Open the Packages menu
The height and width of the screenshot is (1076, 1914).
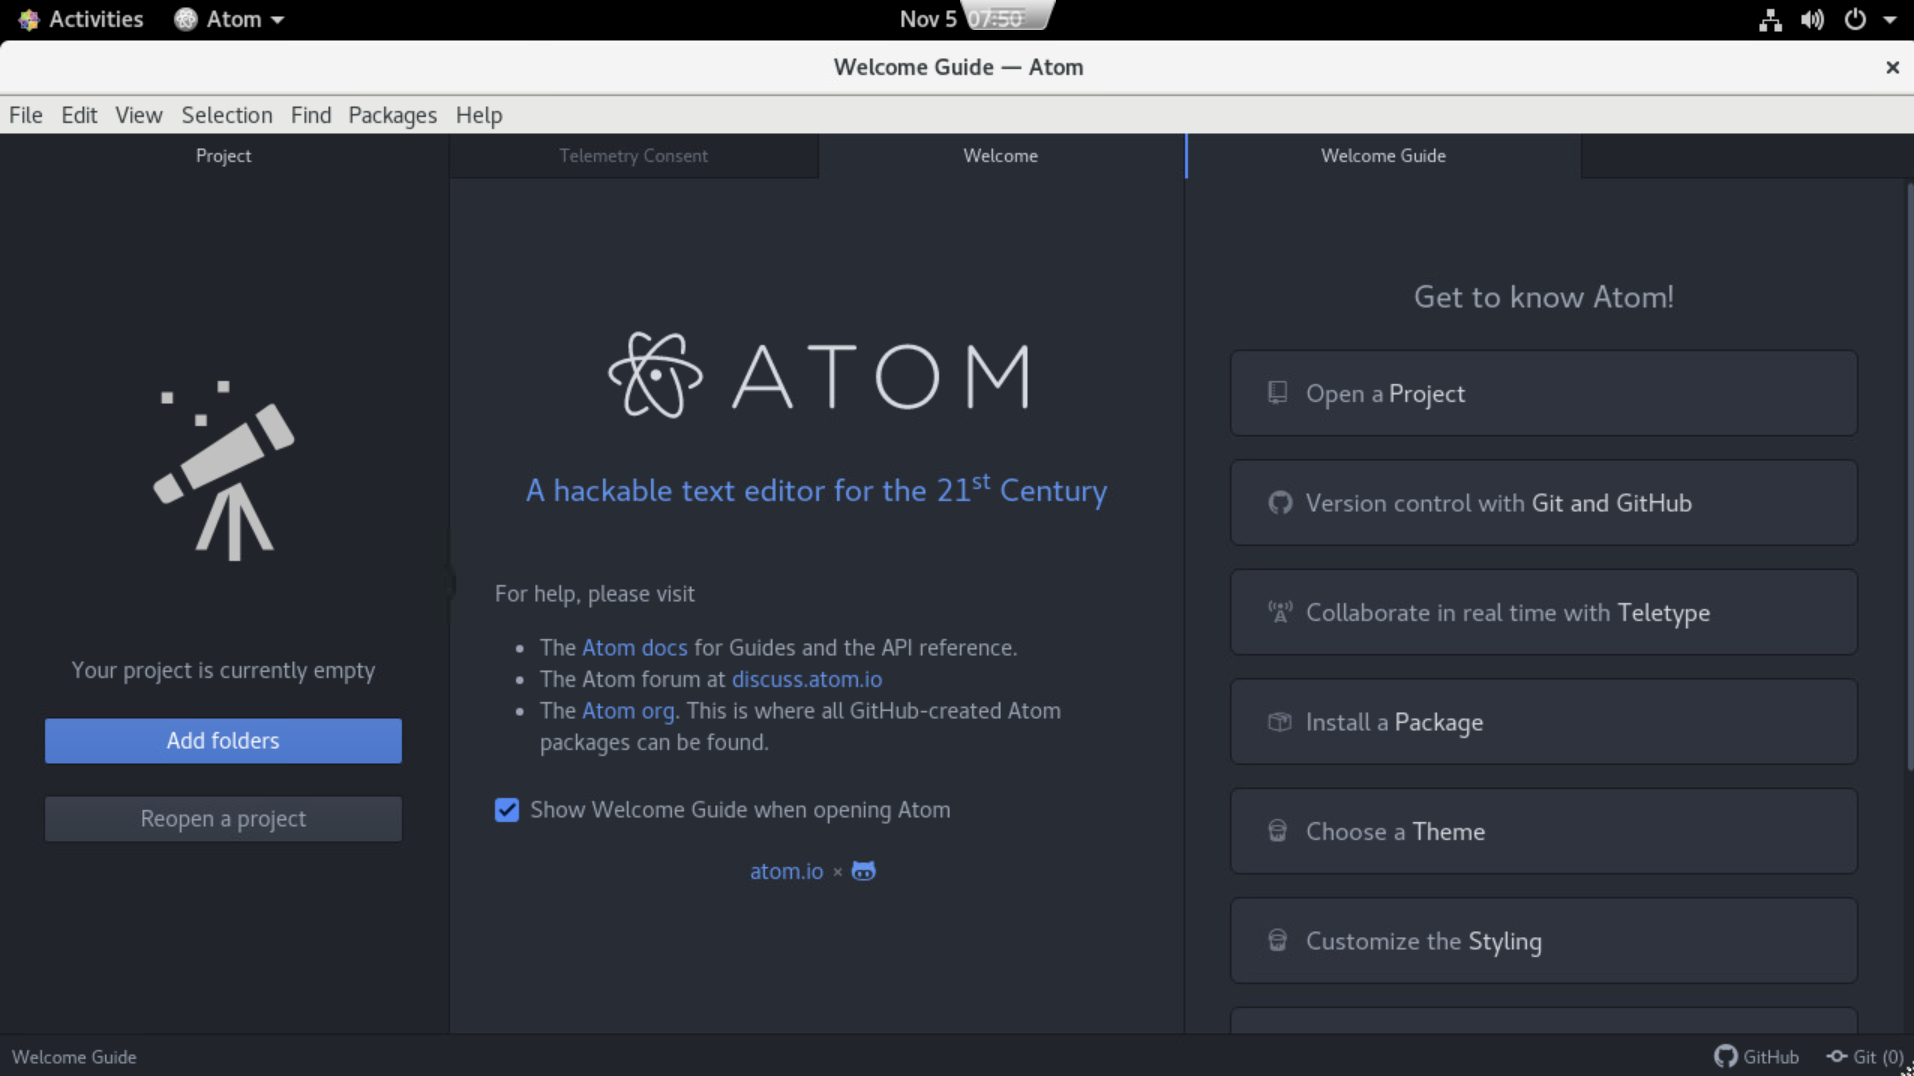(392, 115)
